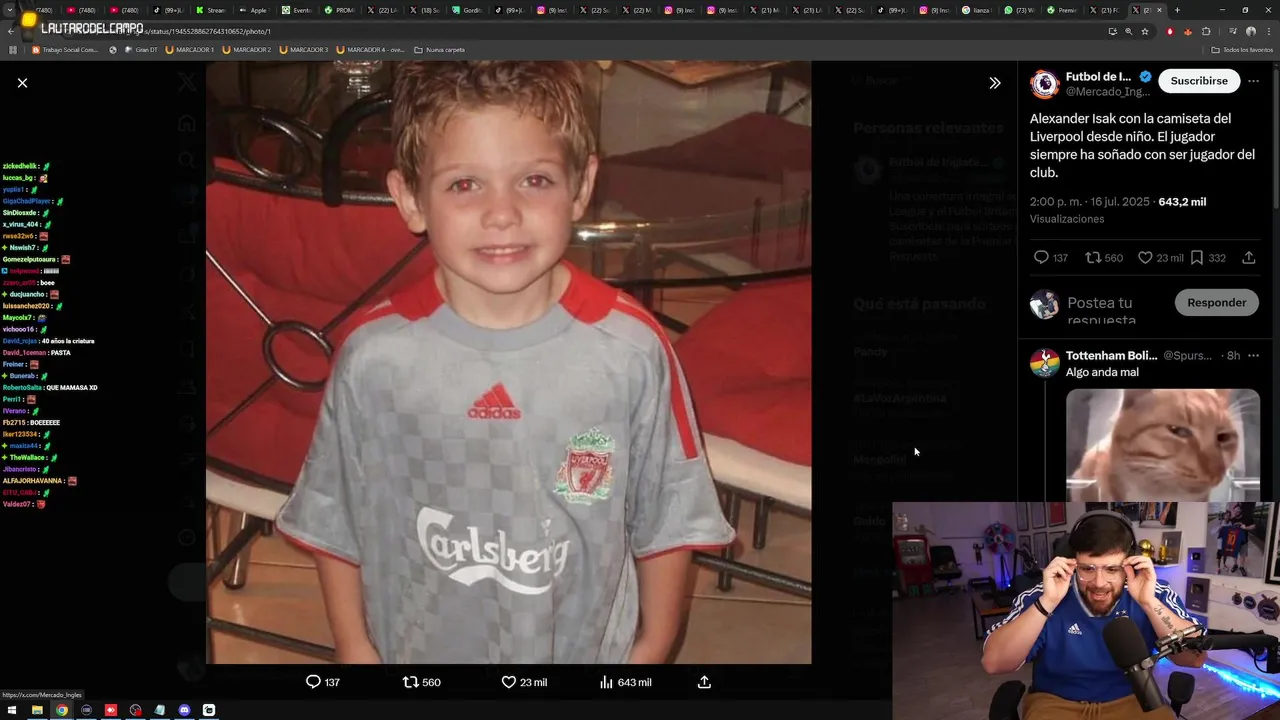Click chat username 'ALFAJORHAVANNA'
1280x720 pixels.
point(33,481)
